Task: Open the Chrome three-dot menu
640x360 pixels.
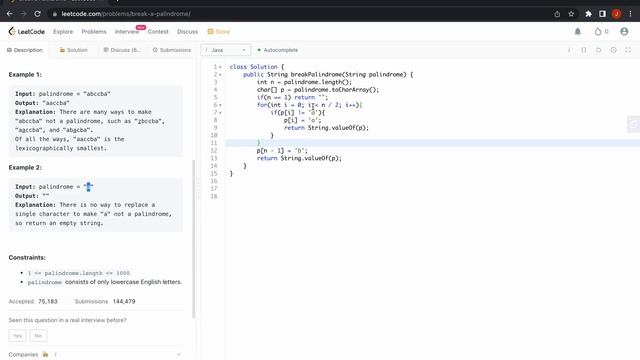Action: [x=630, y=14]
